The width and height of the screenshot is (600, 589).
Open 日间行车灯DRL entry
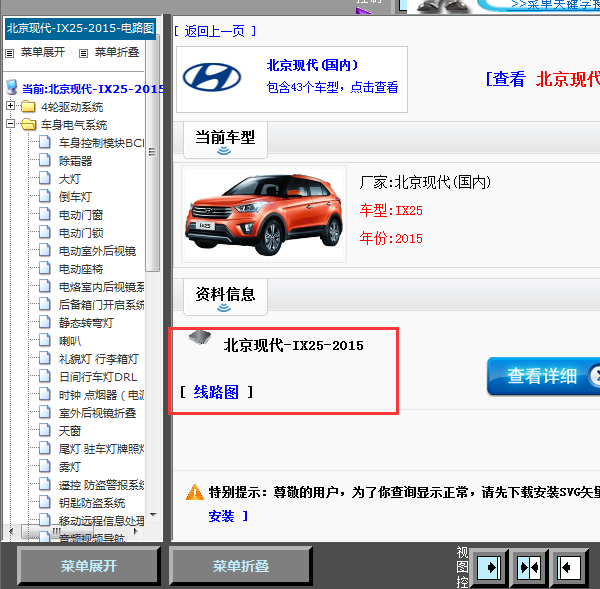98,377
